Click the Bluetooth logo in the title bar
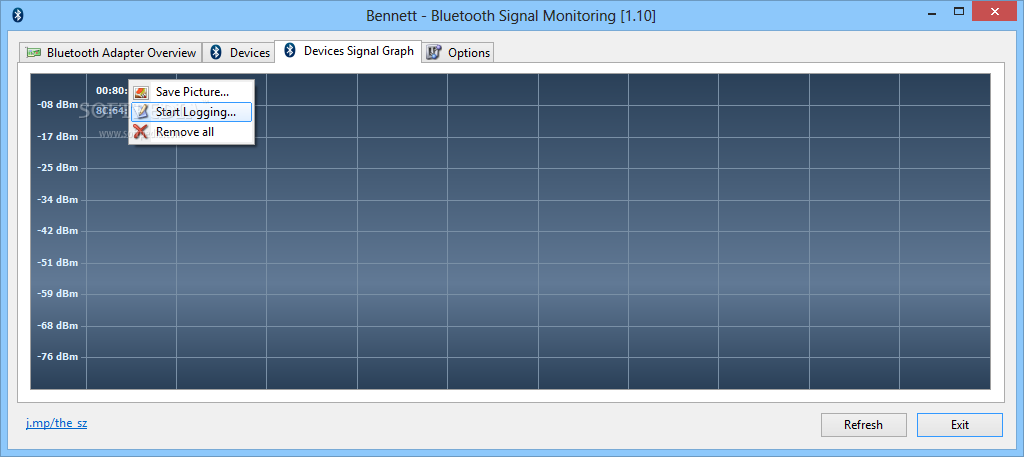1024x457 pixels. pos(18,14)
